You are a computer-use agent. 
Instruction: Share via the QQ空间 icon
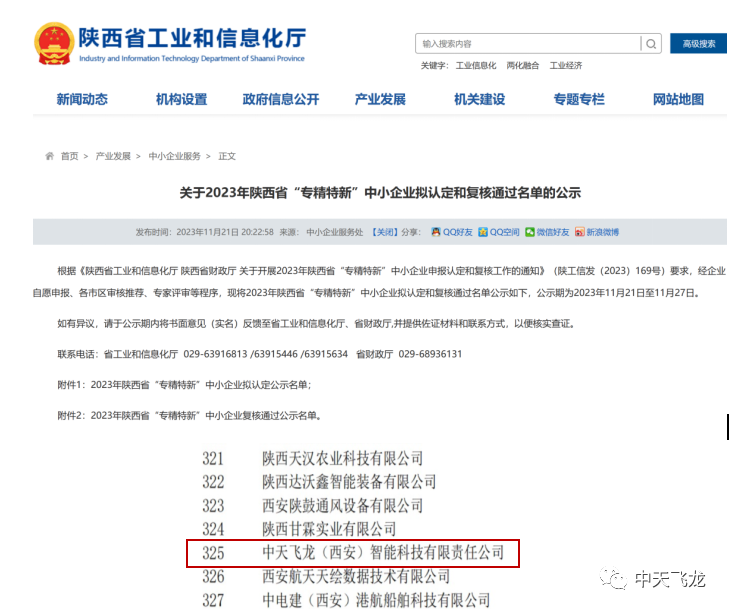[x=483, y=232]
